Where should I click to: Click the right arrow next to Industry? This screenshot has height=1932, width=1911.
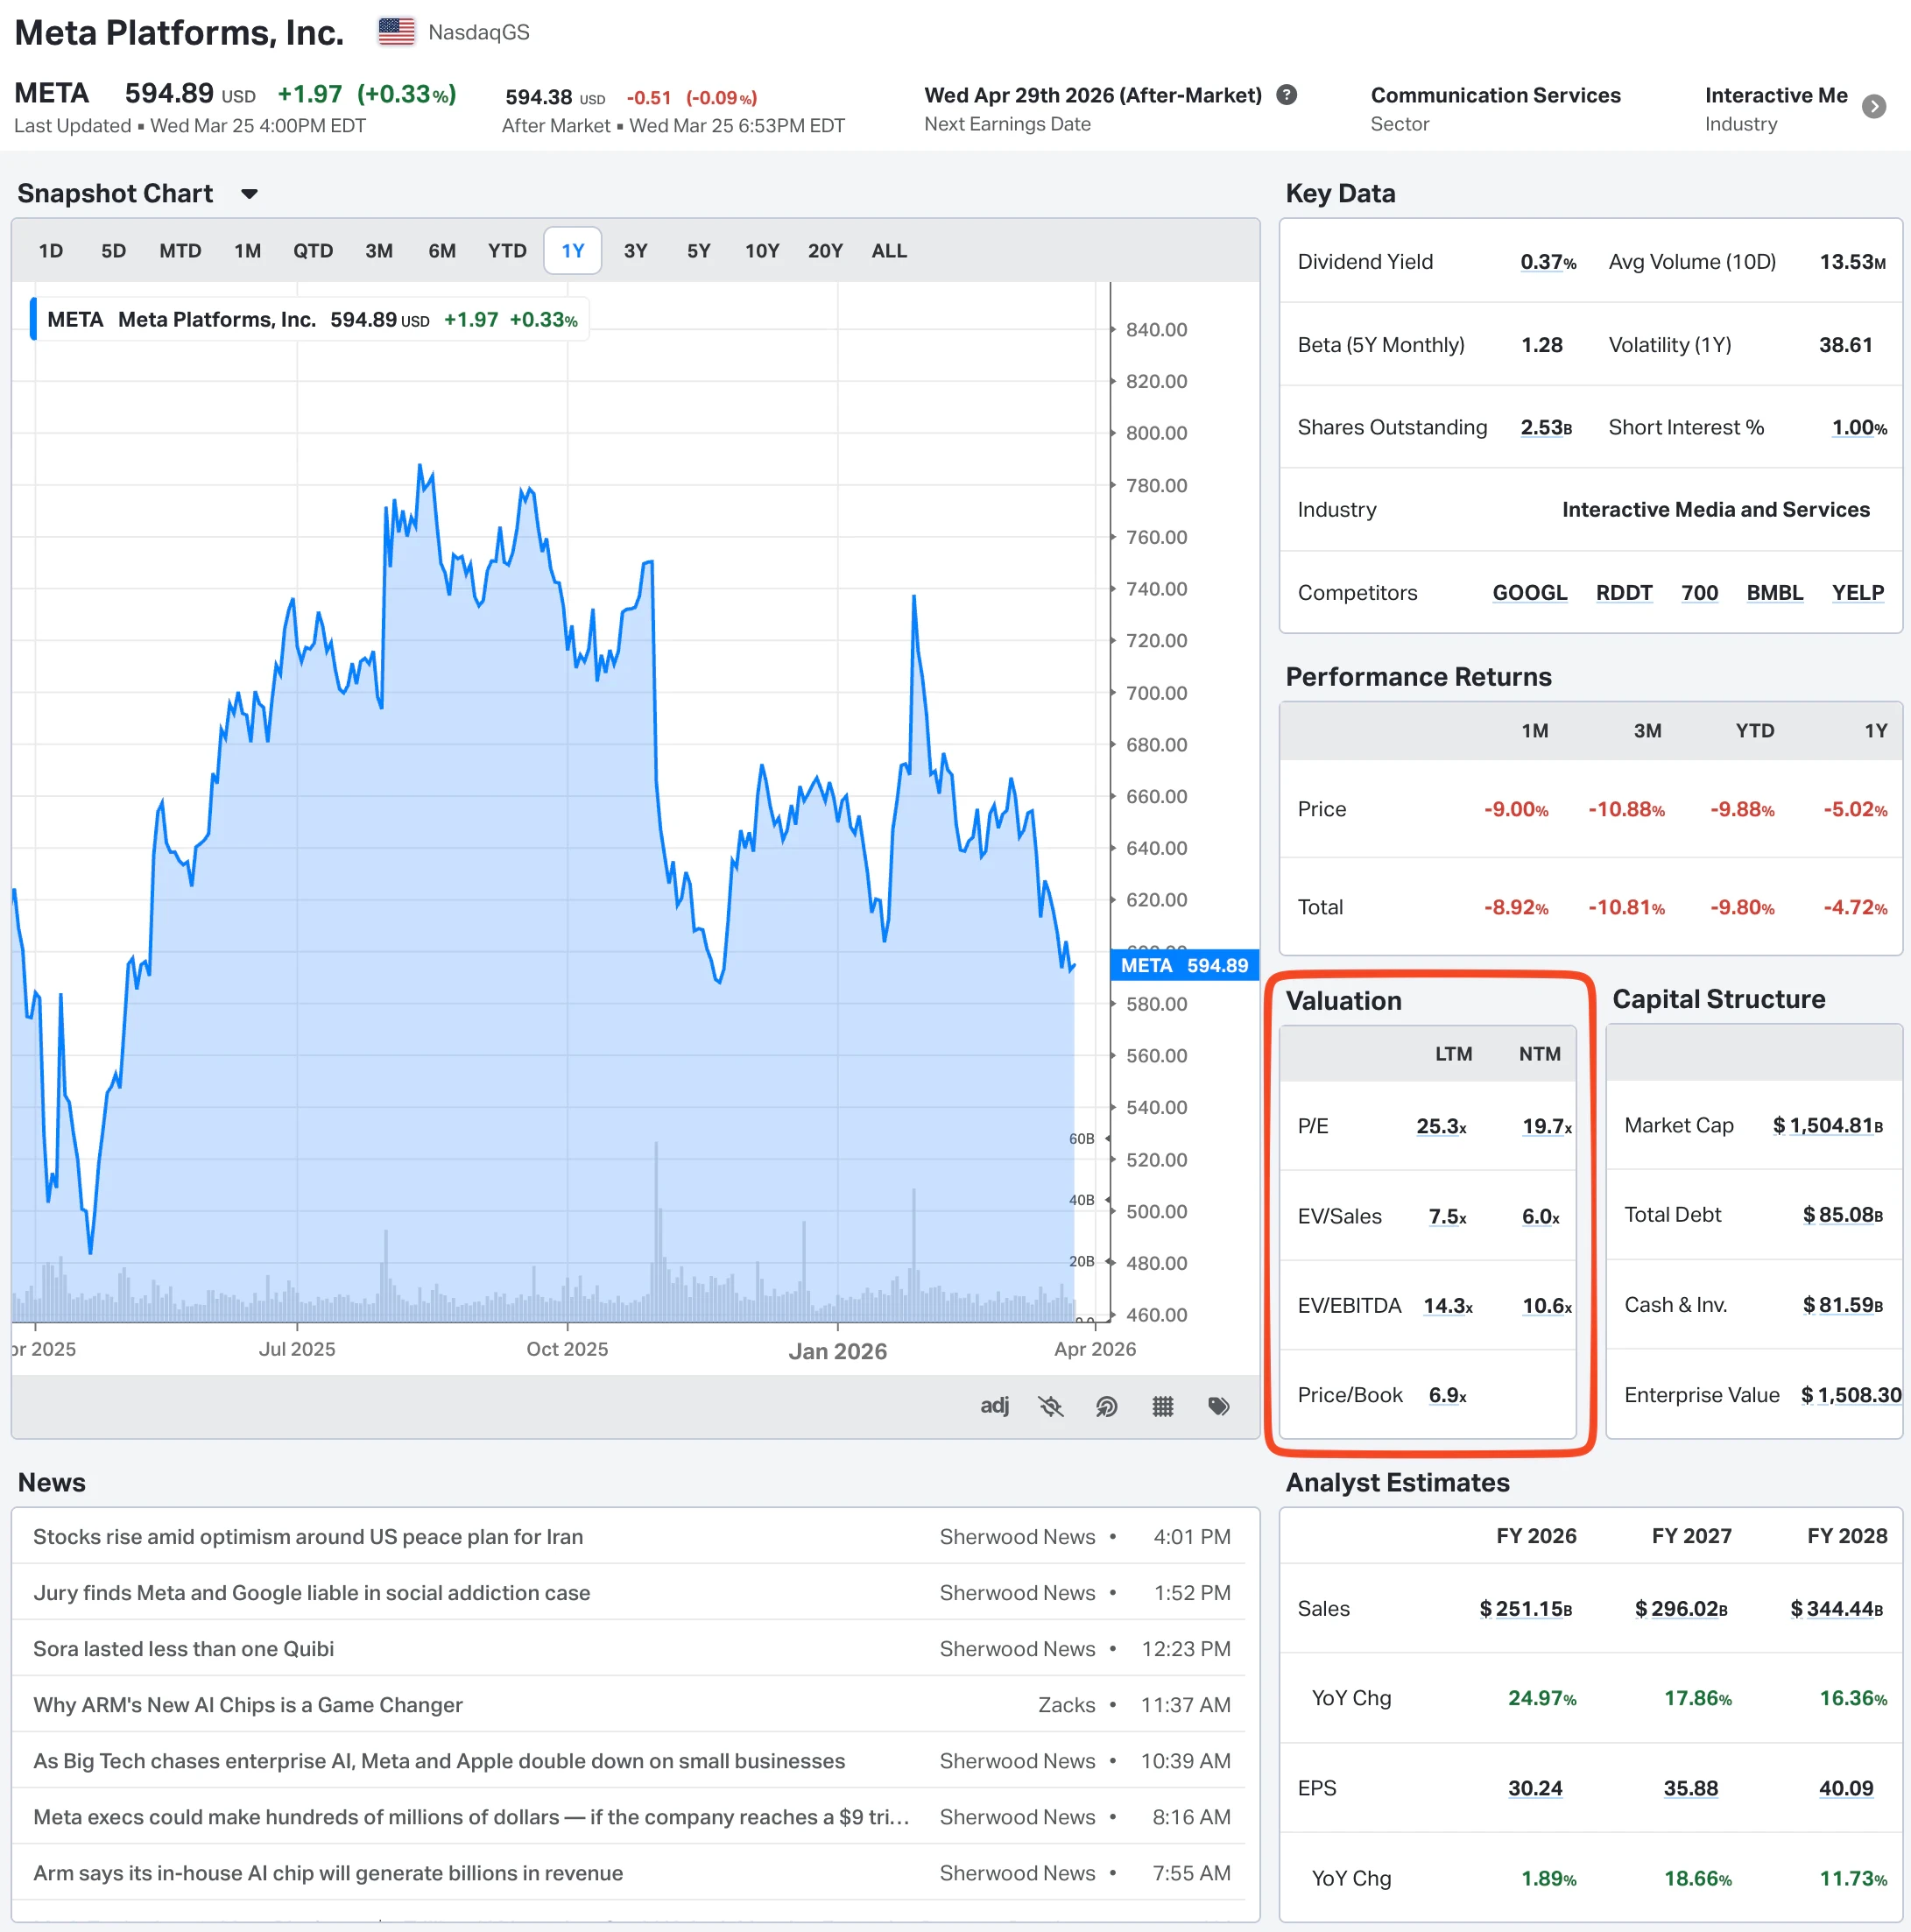(x=1874, y=106)
